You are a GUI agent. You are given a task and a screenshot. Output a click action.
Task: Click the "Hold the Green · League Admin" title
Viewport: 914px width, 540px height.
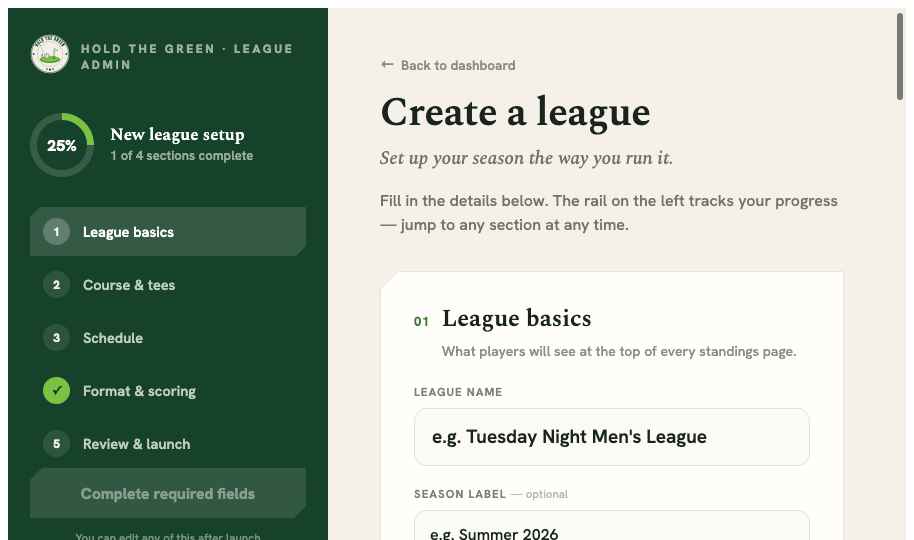tap(187, 57)
